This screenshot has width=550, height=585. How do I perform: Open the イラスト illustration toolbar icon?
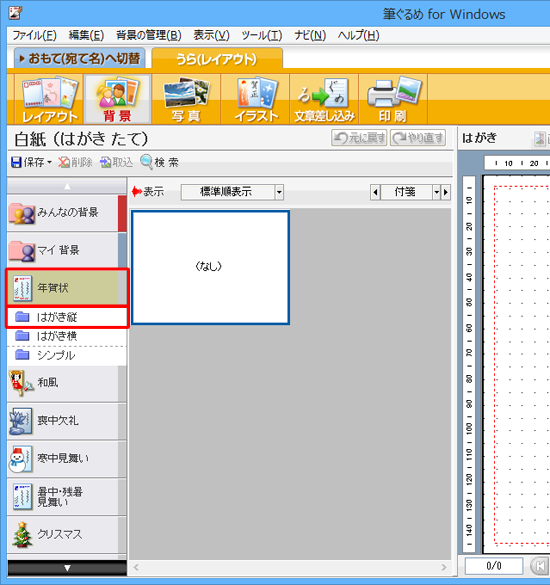[256, 99]
